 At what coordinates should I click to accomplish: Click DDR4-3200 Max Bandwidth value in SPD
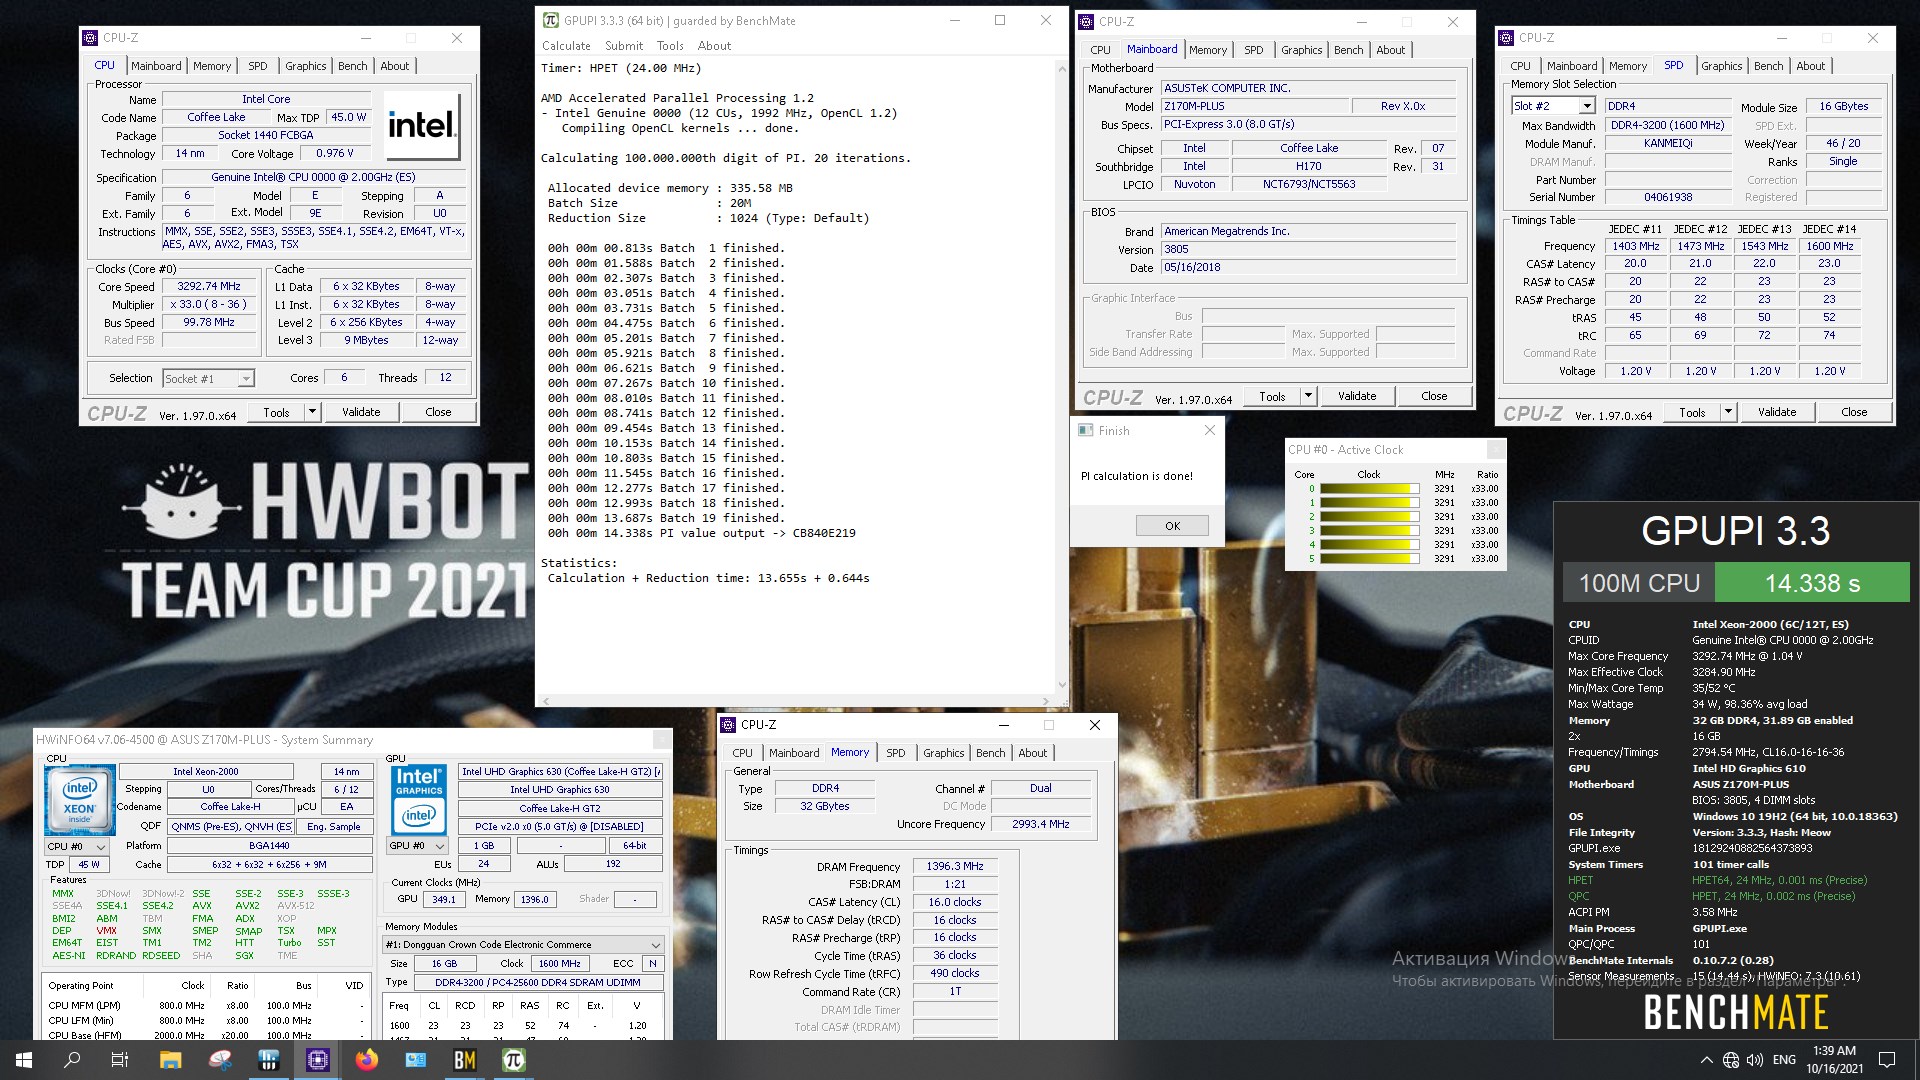(1667, 125)
